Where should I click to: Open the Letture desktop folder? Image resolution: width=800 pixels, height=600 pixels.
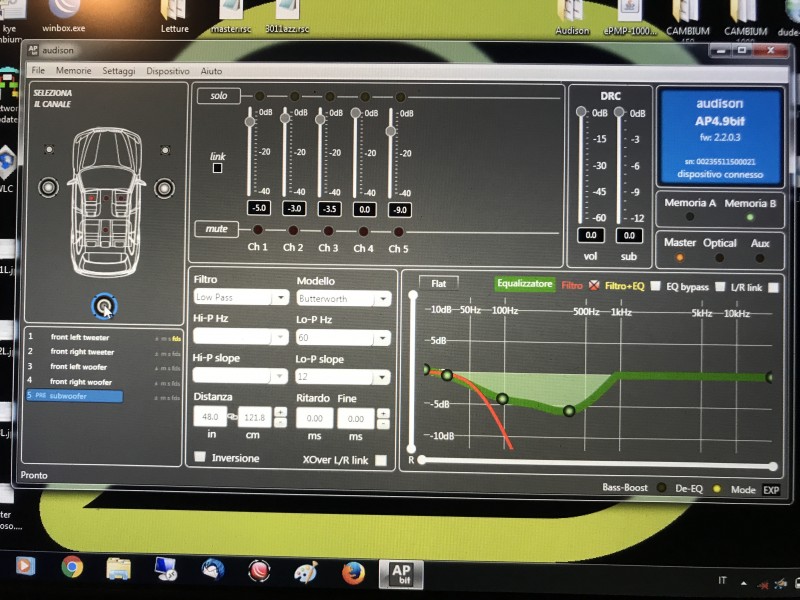coord(174,17)
